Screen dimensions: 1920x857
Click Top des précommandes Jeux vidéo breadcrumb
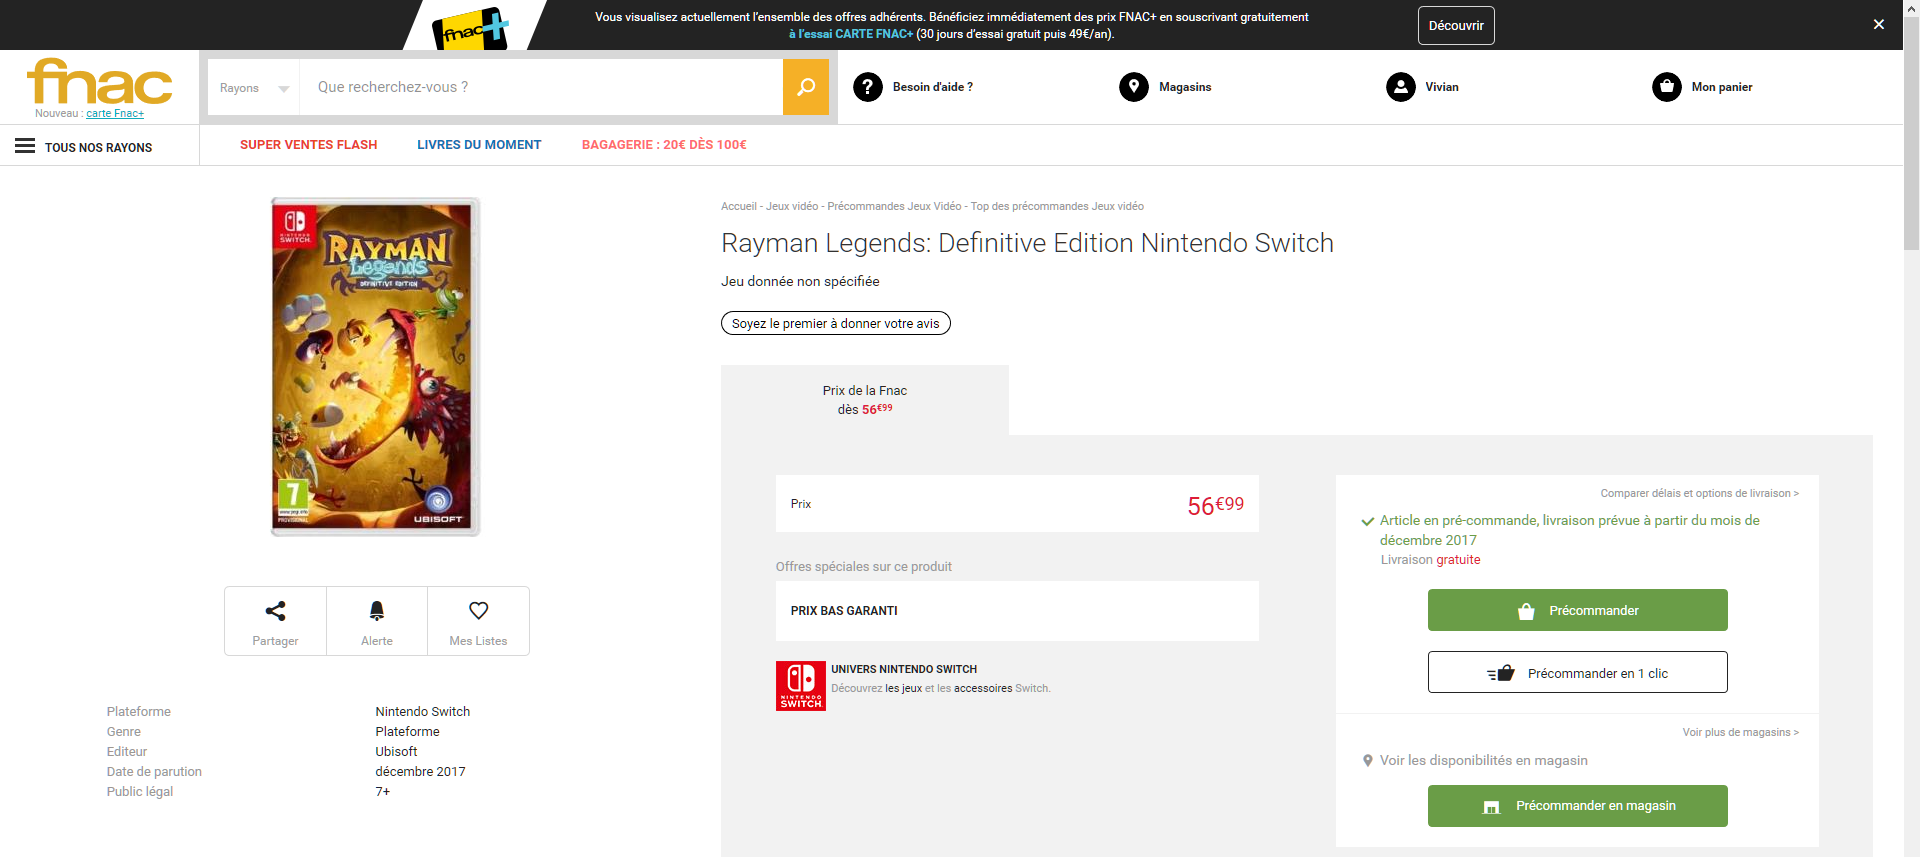point(1057,206)
